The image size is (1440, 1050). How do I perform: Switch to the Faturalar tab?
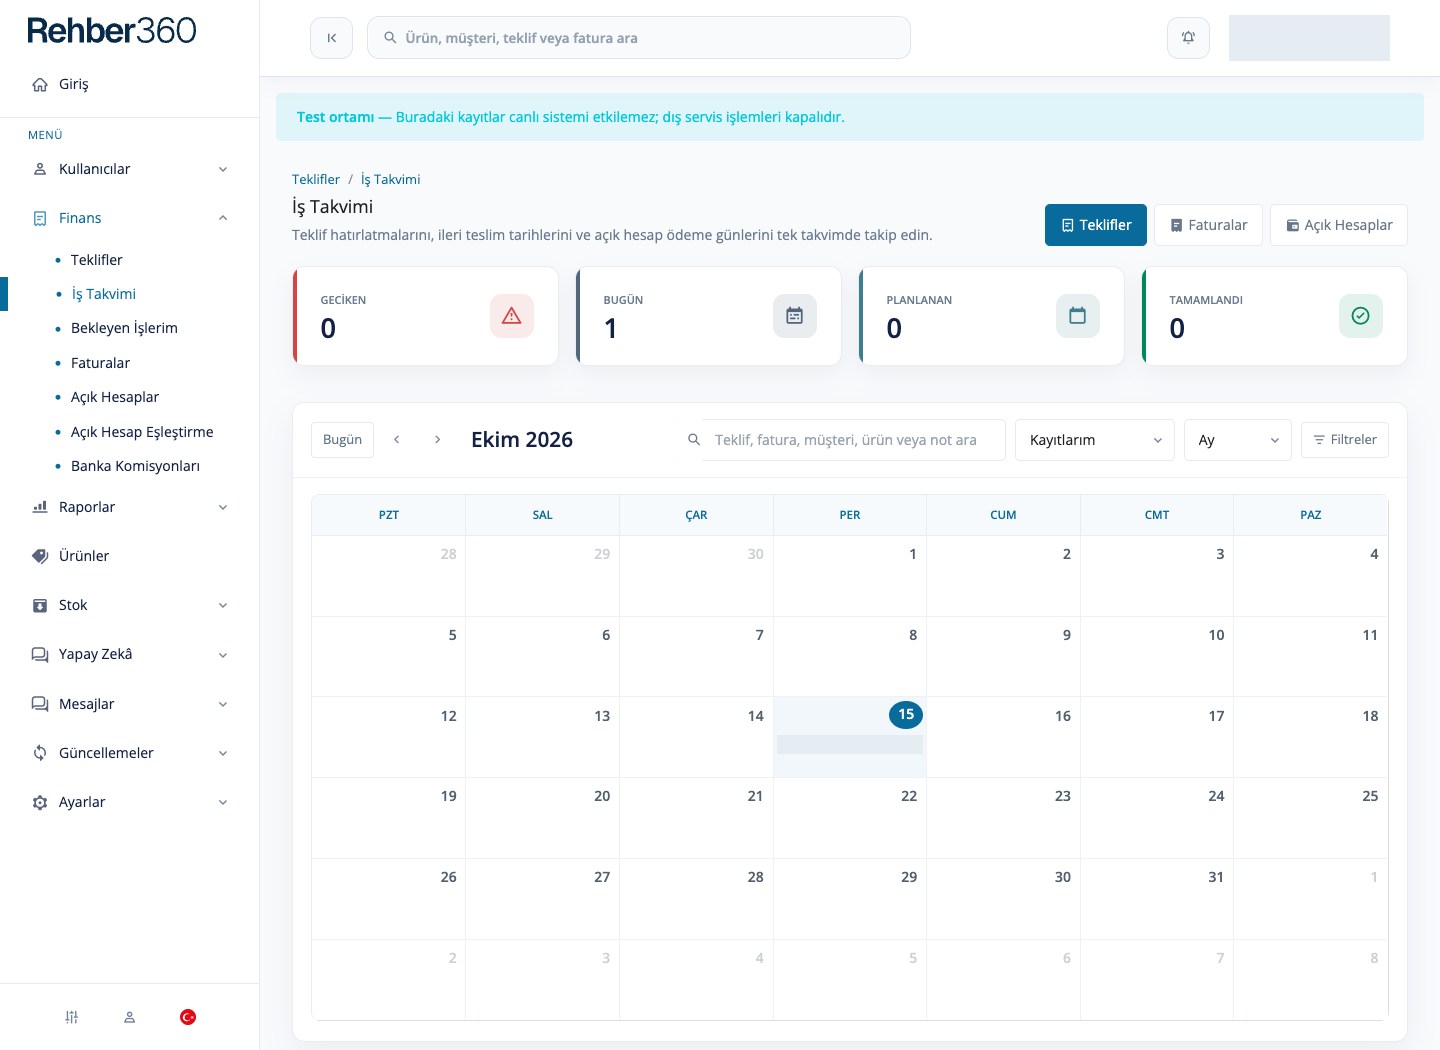(x=1208, y=225)
